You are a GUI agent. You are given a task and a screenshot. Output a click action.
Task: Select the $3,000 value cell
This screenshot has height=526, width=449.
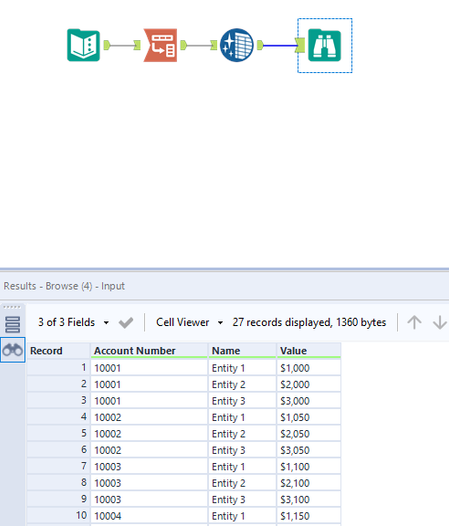(309, 401)
